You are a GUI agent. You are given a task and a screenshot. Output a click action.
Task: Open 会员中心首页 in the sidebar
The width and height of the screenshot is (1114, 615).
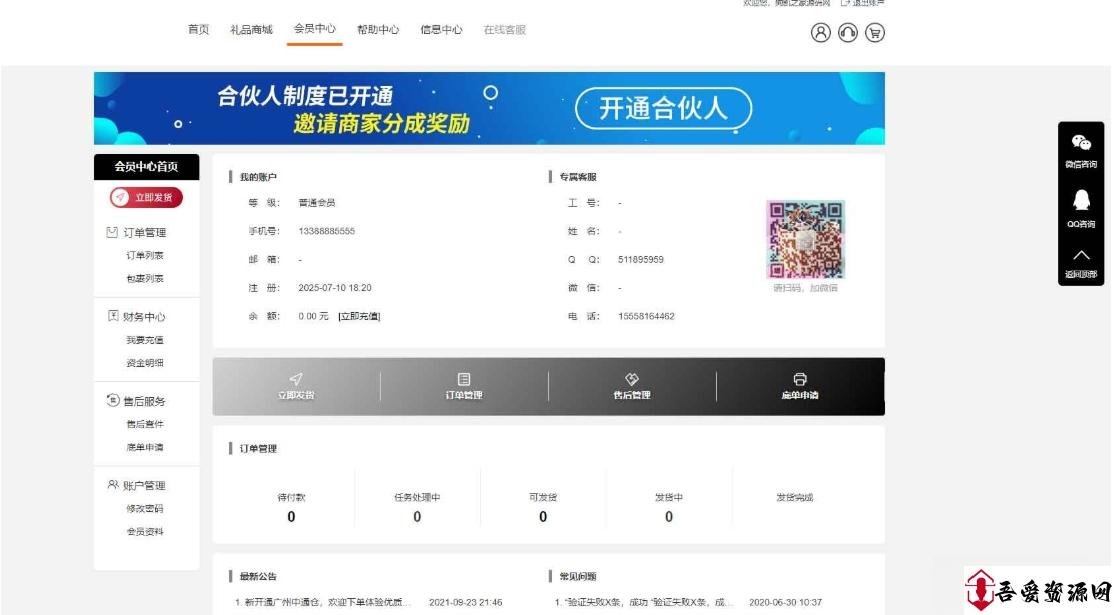pyautogui.click(x=146, y=167)
